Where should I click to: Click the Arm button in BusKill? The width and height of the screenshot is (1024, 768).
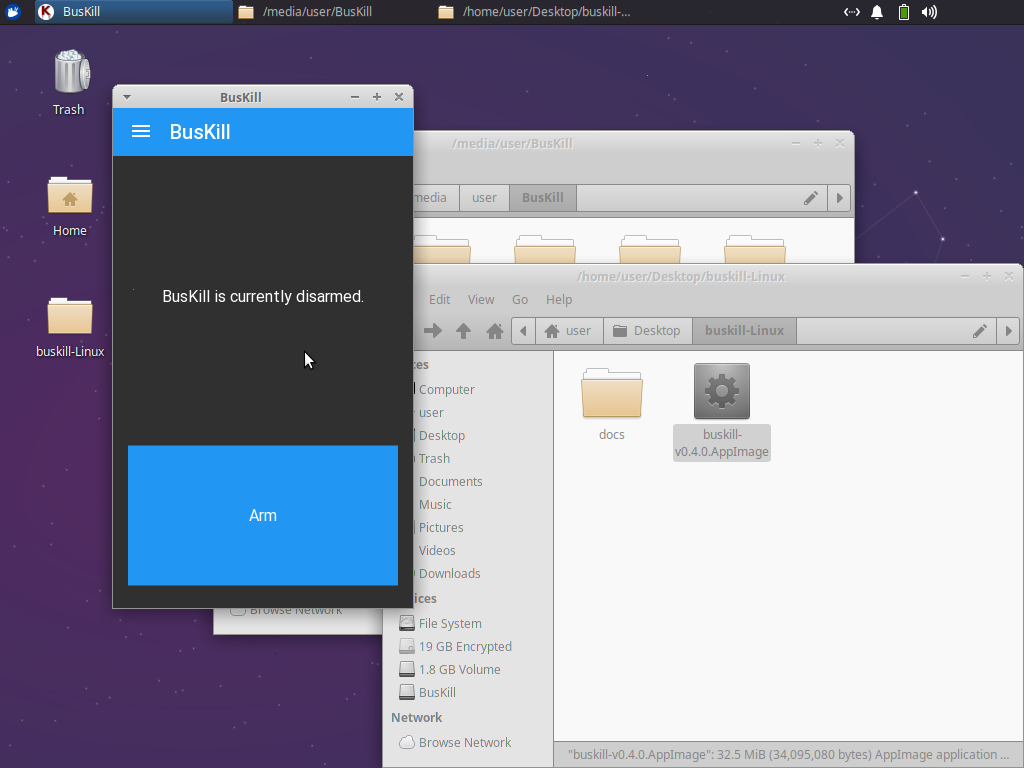(263, 515)
